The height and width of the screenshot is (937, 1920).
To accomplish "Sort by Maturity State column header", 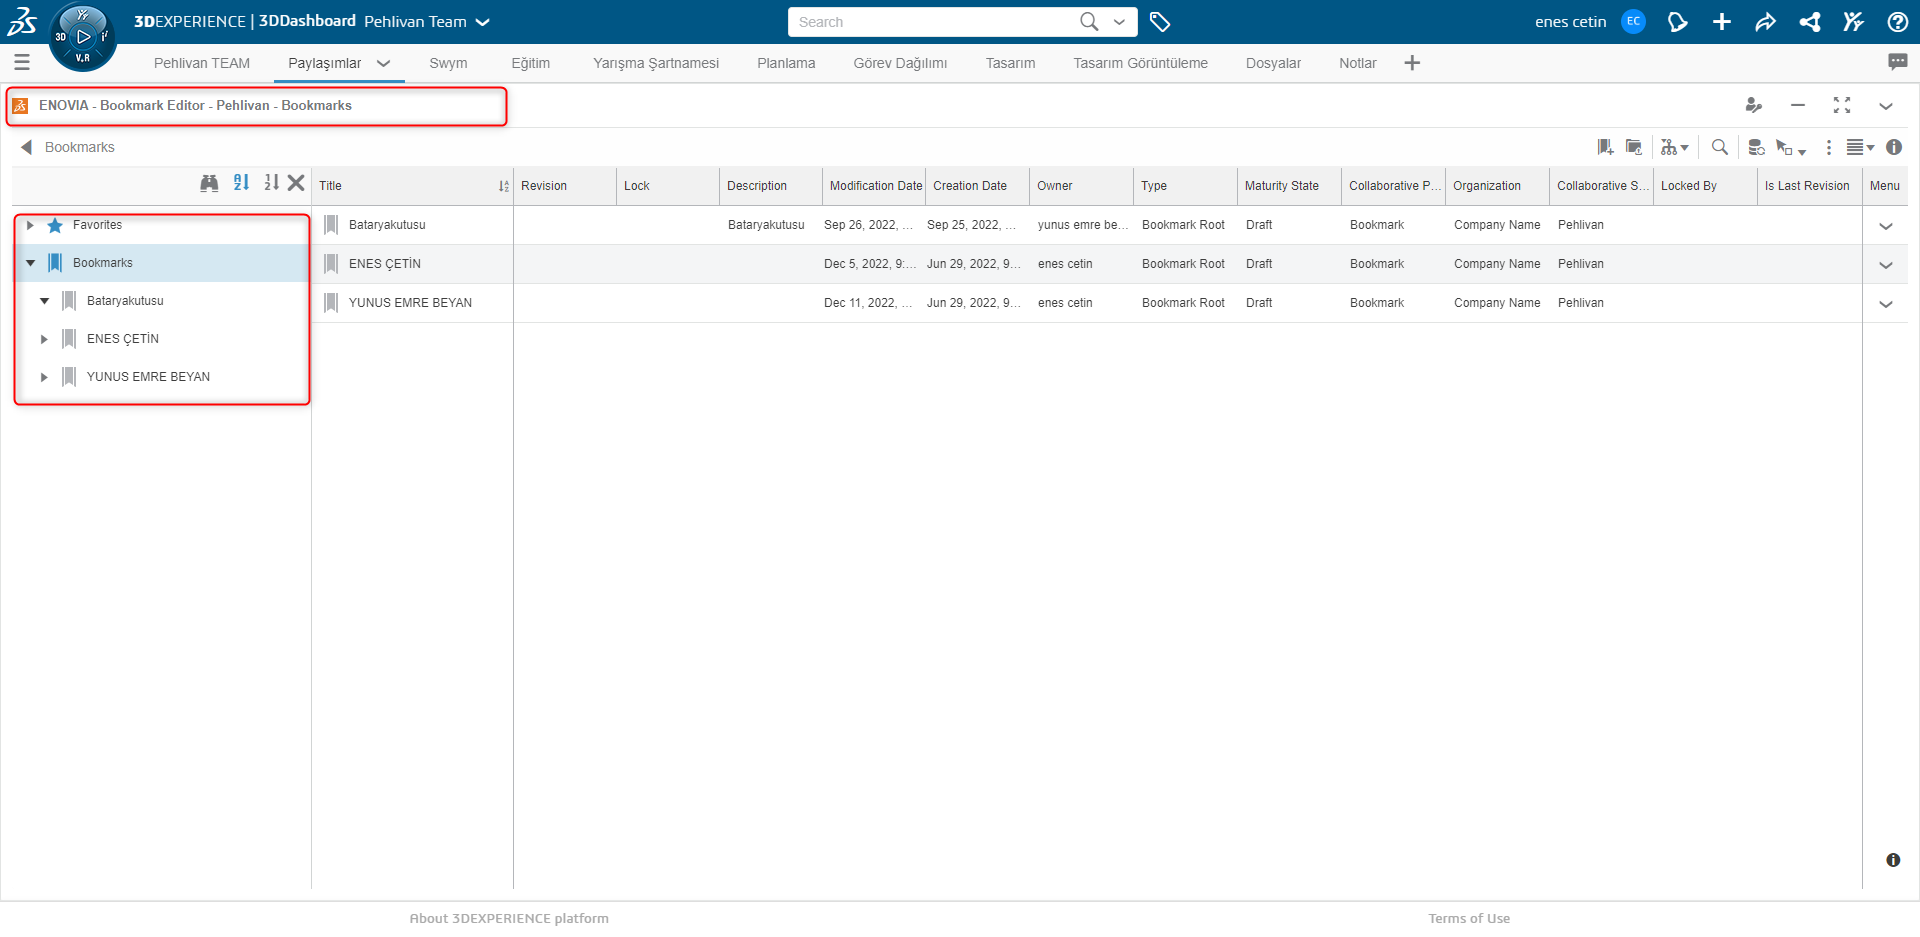I will 1289,186.
